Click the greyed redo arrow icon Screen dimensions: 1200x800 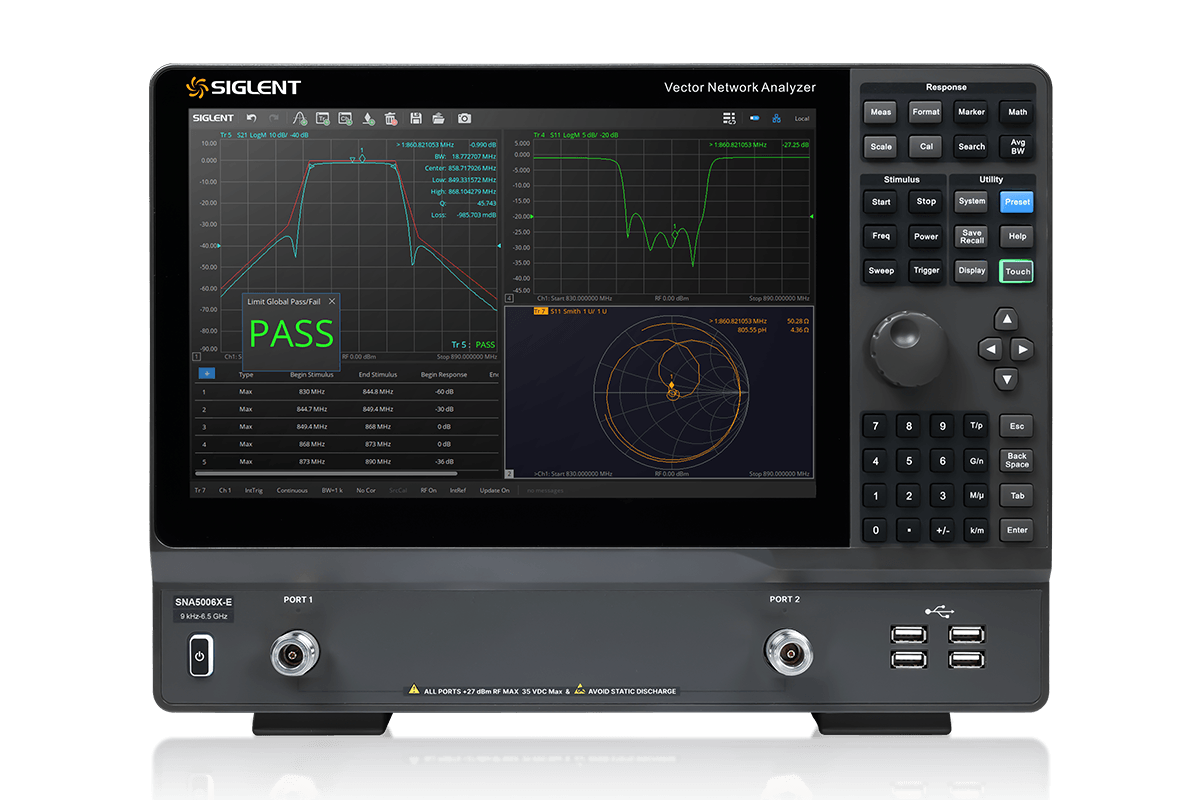(x=274, y=118)
